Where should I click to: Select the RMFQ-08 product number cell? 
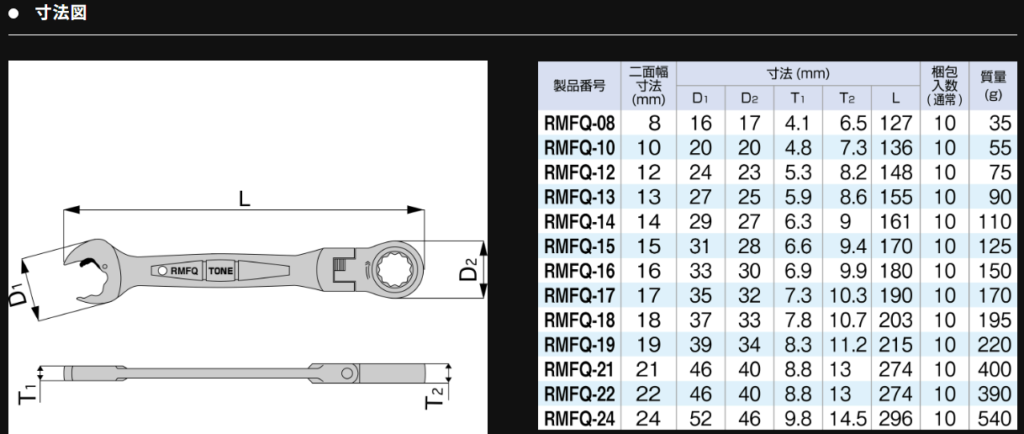pos(579,124)
